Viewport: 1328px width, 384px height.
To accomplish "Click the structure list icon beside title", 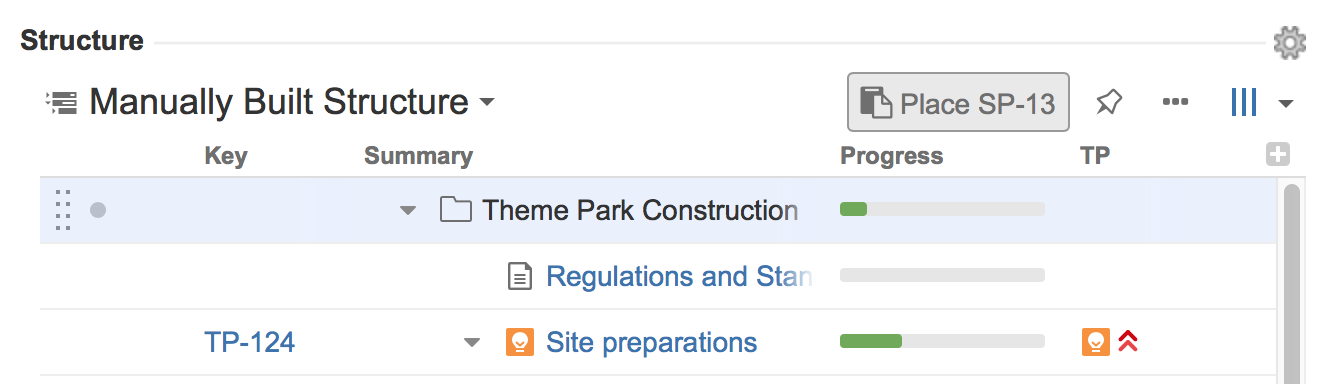I will (61, 102).
